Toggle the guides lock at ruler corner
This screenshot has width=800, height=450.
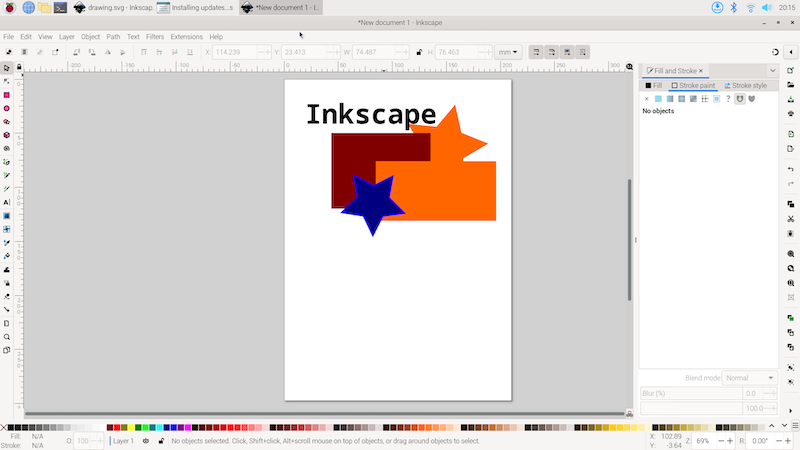tap(19, 67)
